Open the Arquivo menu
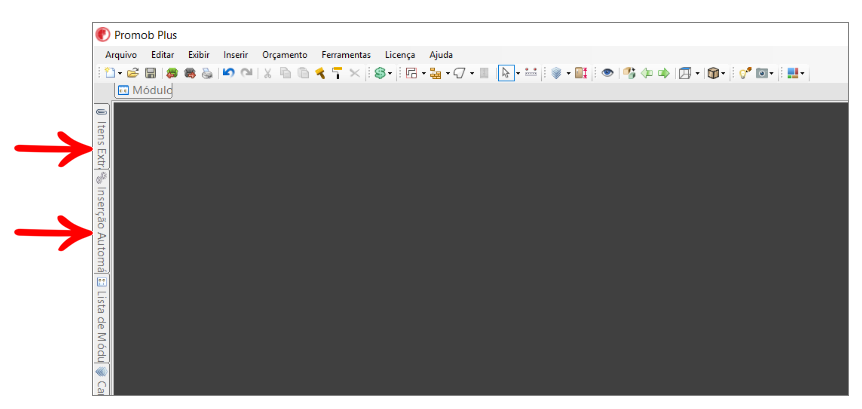Screen dimensions: 862x409 121,55
